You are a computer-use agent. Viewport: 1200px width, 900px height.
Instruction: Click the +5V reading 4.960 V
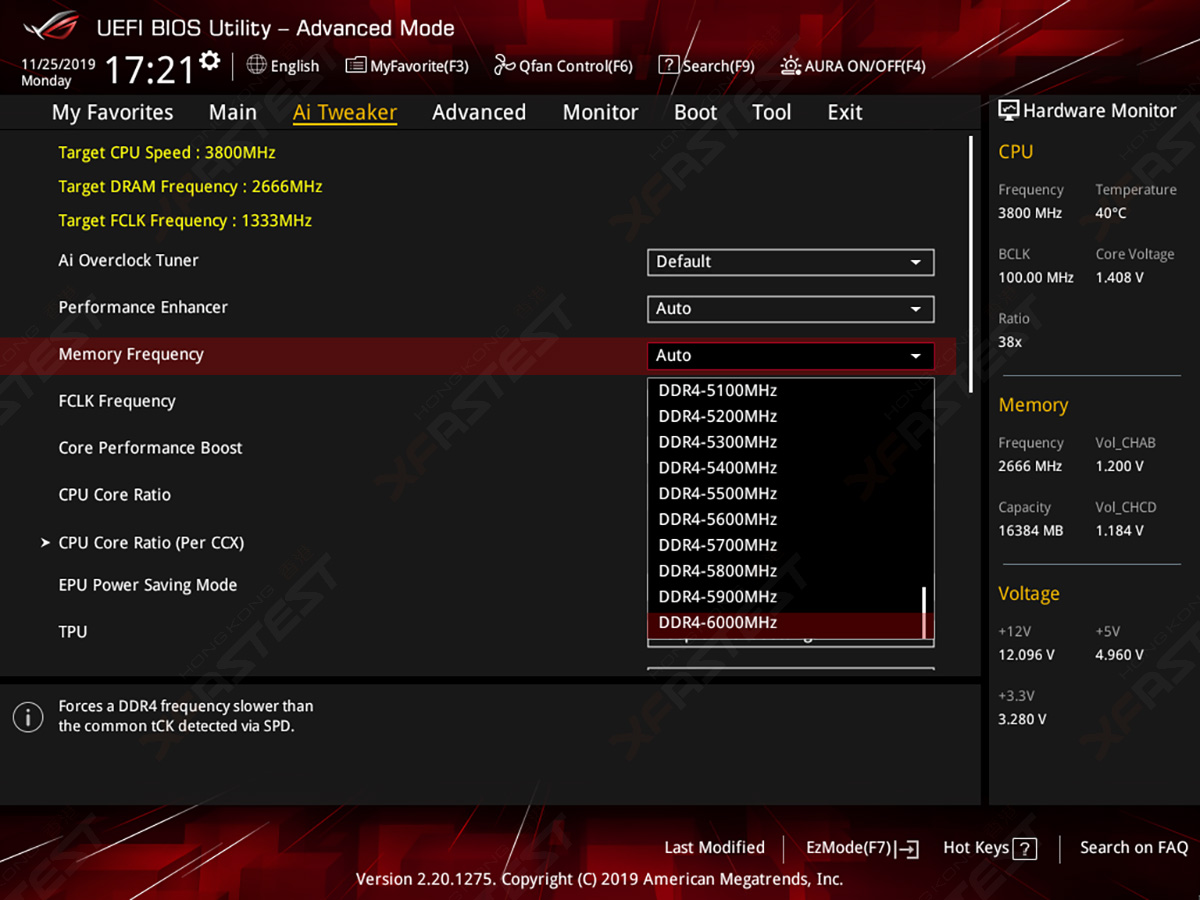1120,655
